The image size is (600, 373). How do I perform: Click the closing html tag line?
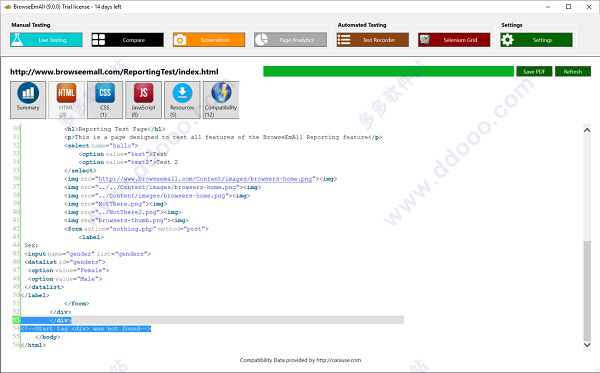[x=33, y=345]
